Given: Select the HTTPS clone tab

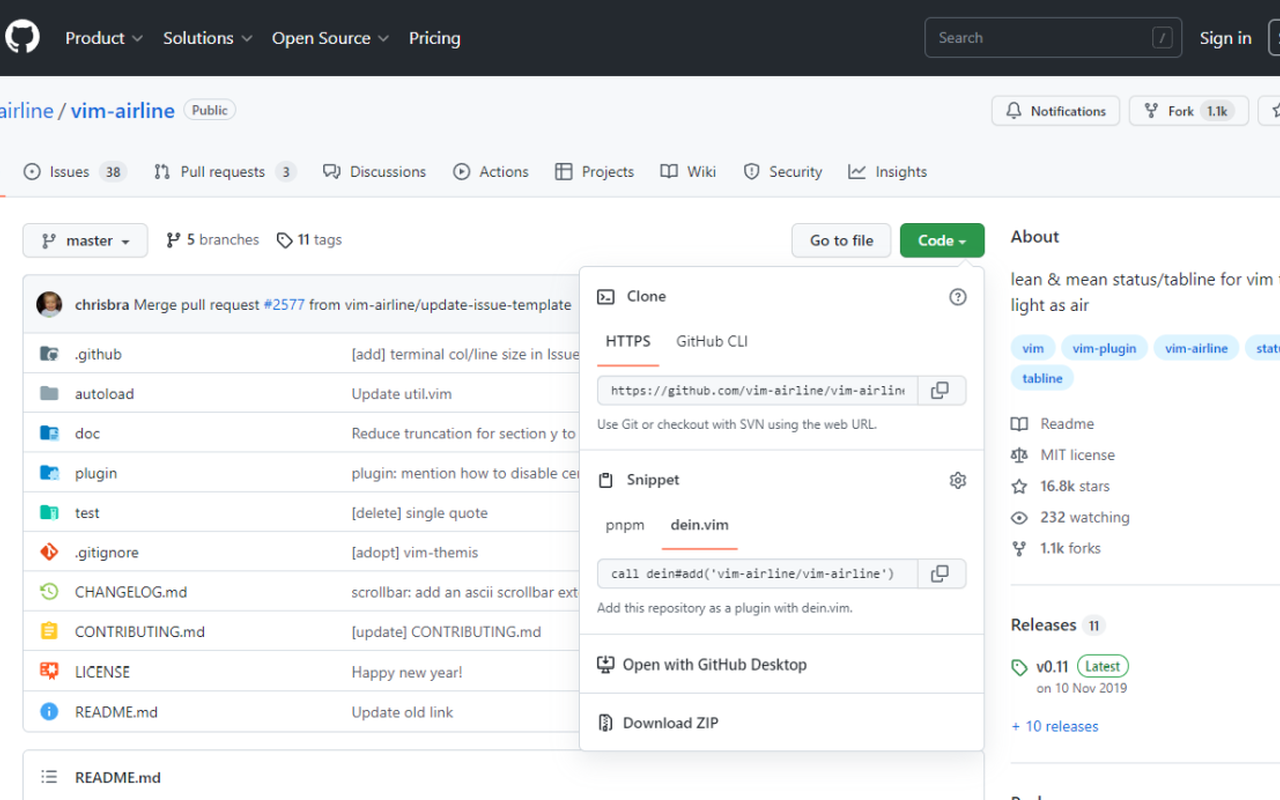Looking at the screenshot, I should (628, 342).
